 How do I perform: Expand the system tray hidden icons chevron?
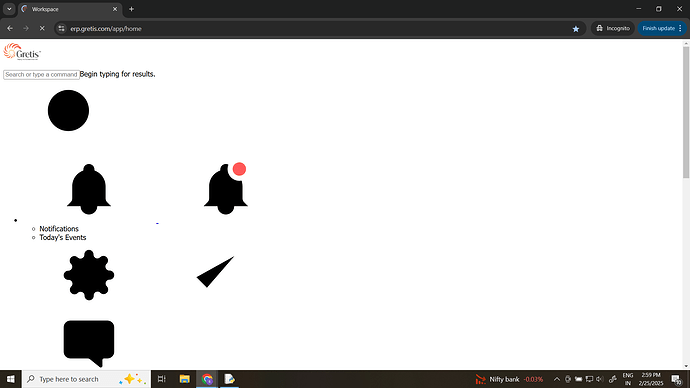[x=557, y=379]
